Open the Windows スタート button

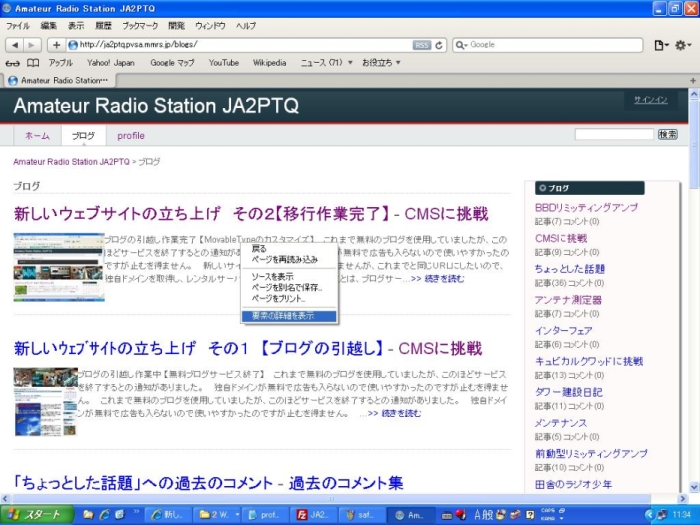[x=37, y=515]
